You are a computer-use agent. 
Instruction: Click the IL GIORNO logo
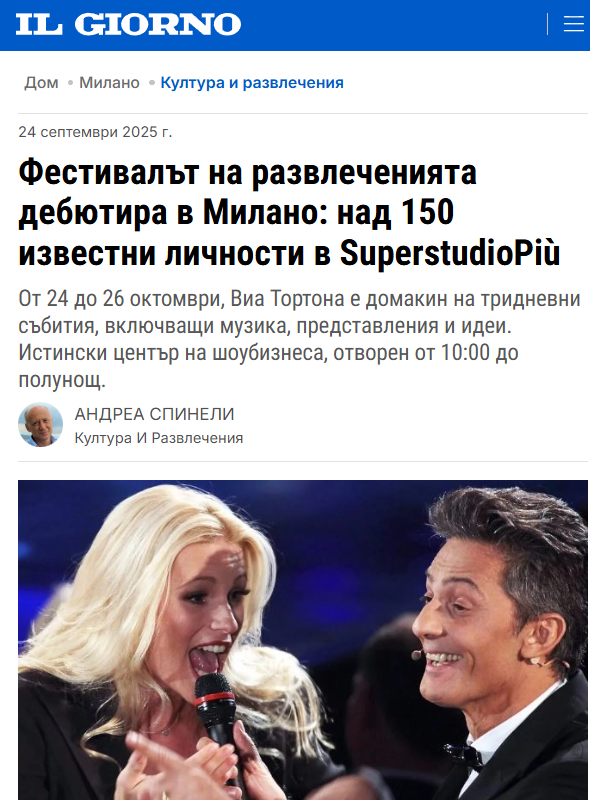tap(128, 24)
